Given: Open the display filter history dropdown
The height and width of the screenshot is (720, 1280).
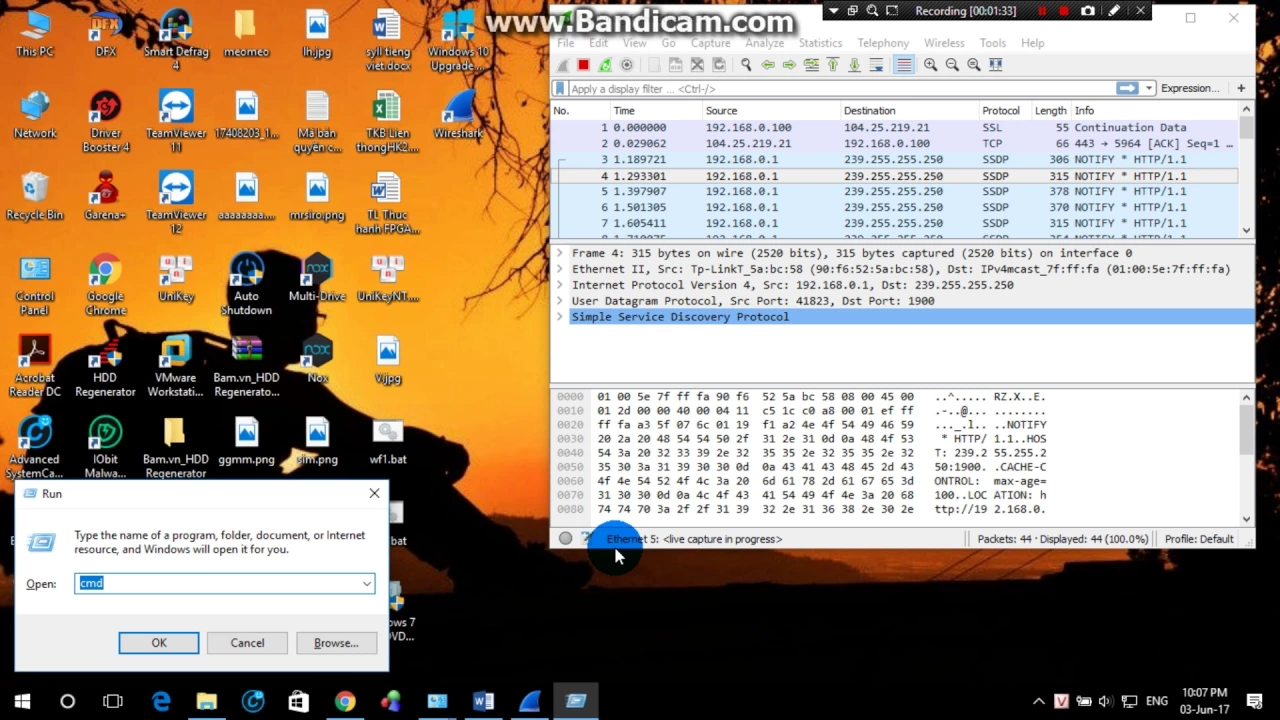Looking at the screenshot, I should (x=1149, y=88).
